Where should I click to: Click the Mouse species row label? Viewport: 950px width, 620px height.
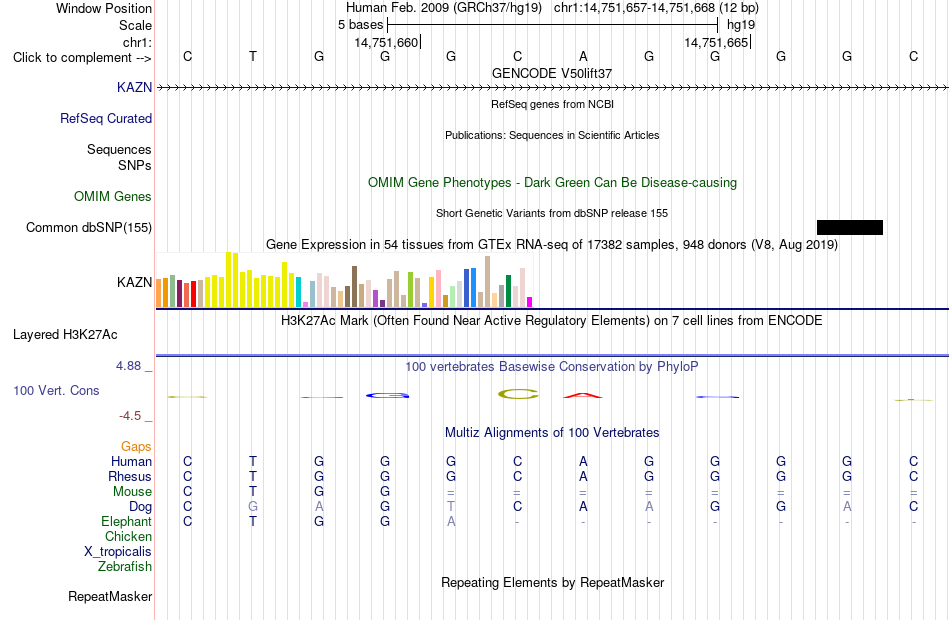click(132, 492)
